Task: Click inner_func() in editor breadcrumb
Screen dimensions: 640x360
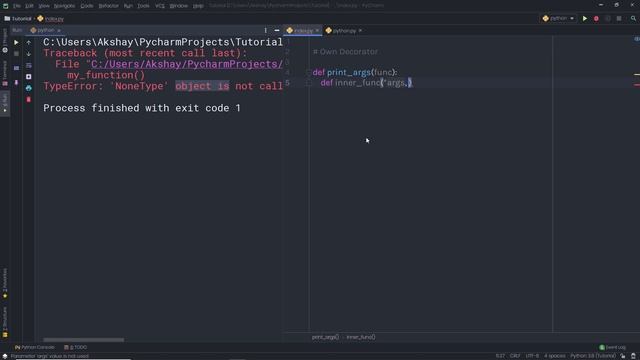Action: click(361, 337)
